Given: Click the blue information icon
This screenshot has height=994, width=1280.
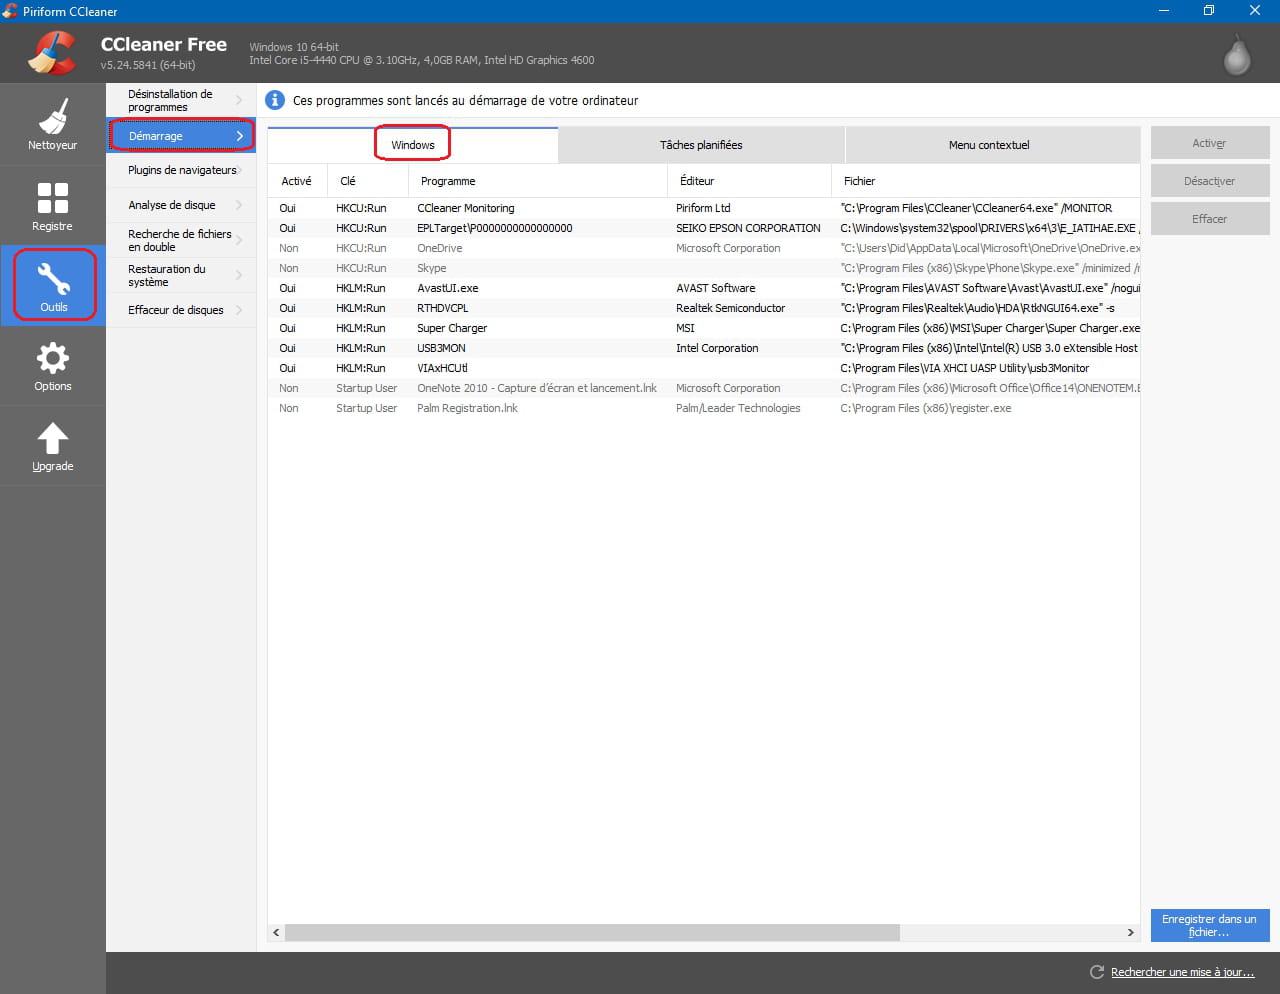Looking at the screenshot, I should click(x=275, y=100).
